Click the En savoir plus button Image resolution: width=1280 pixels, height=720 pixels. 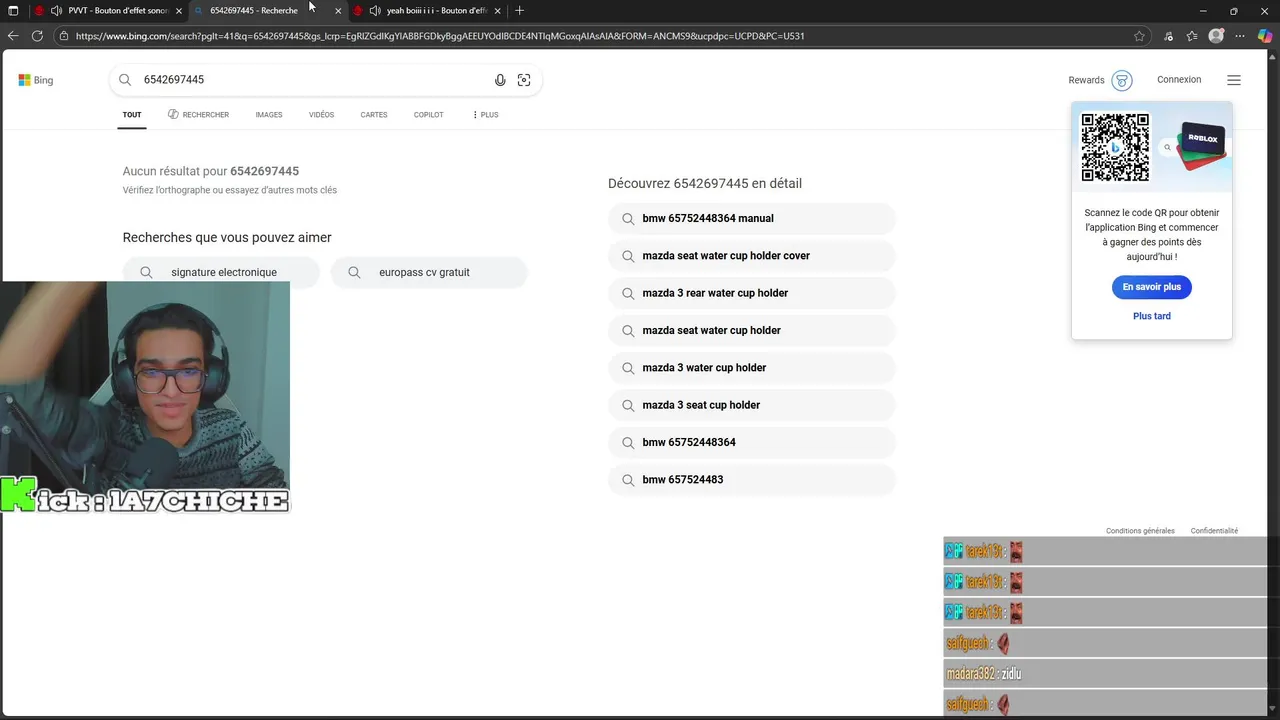(1151, 287)
